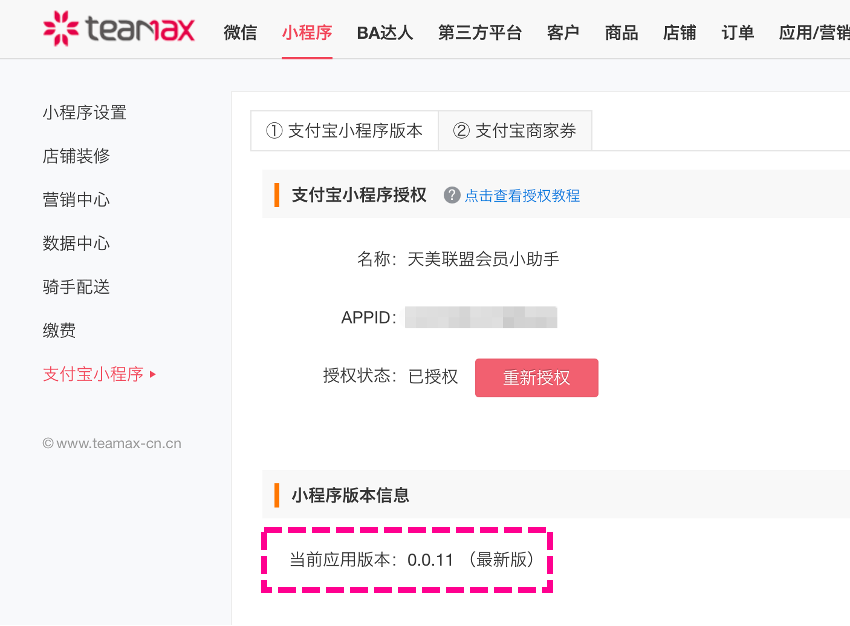
Task: Click the arrow beside 支付宝小程序 in sidebar
Action: pyautogui.click(x=153, y=374)
